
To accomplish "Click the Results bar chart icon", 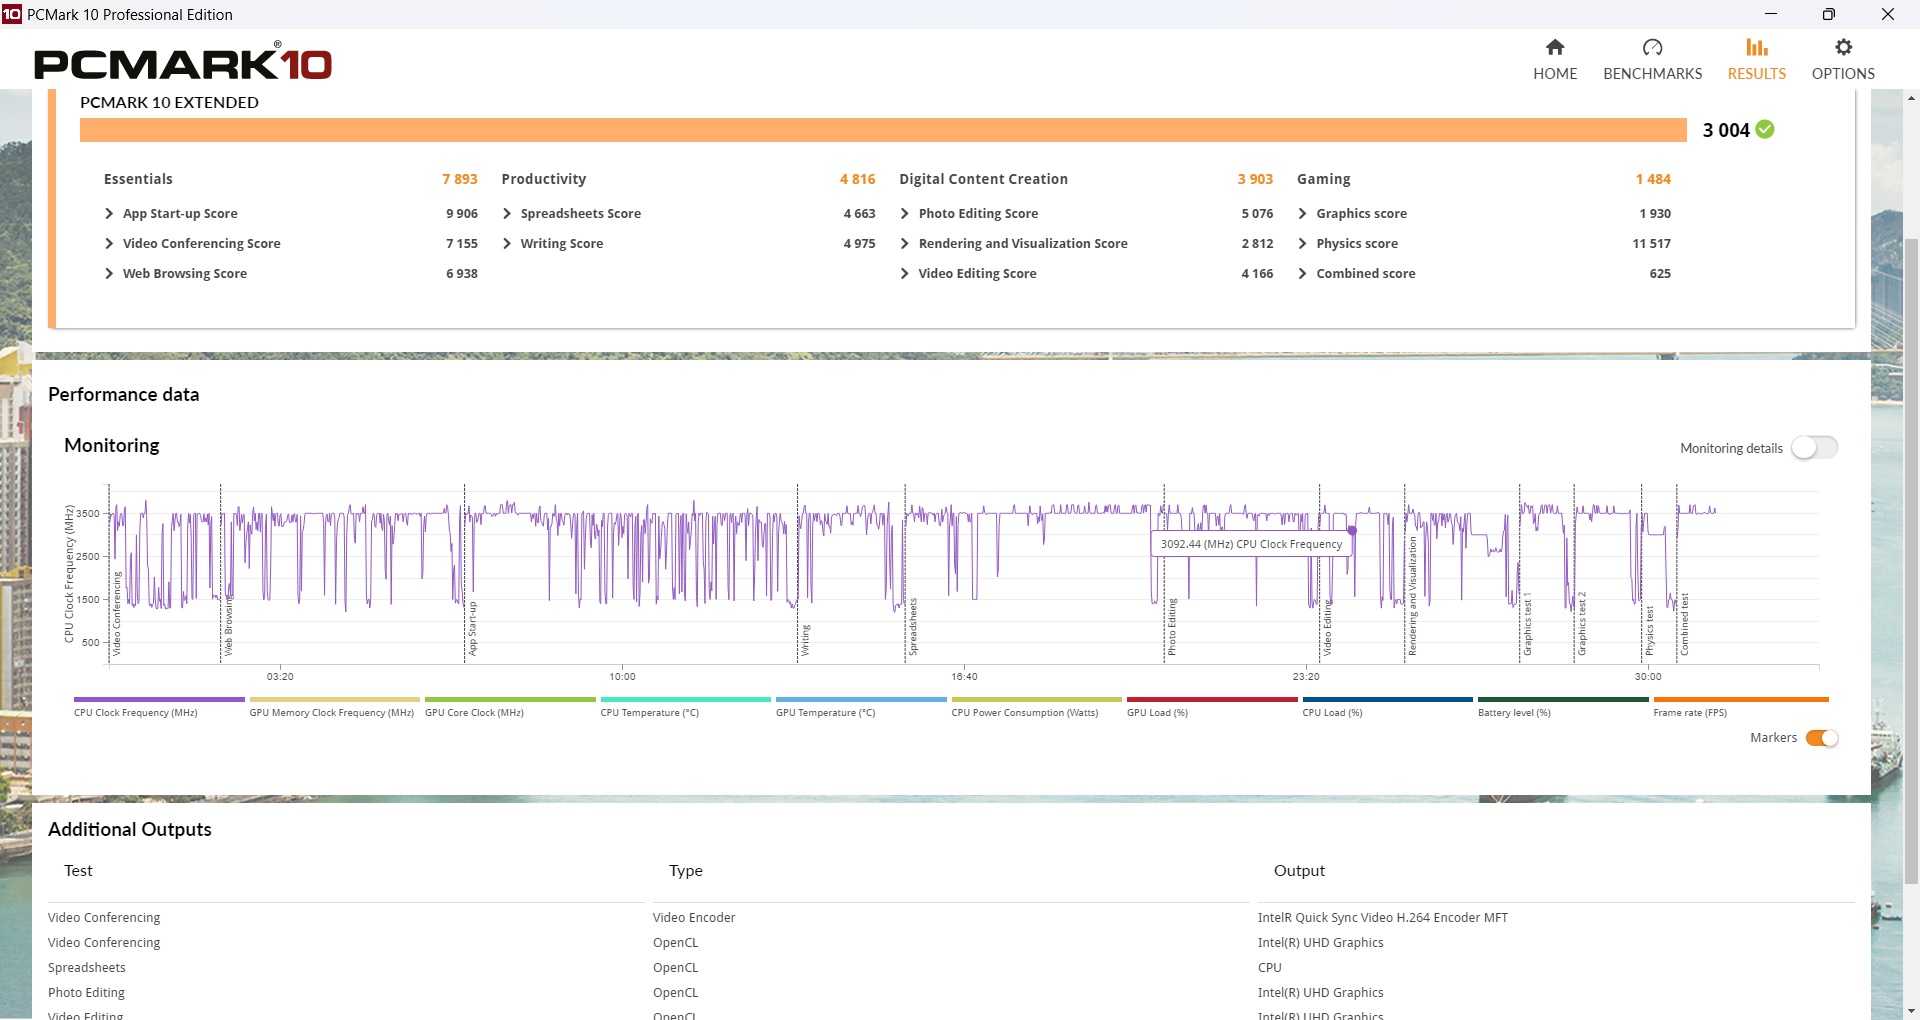I will [x=1756, y=48].
